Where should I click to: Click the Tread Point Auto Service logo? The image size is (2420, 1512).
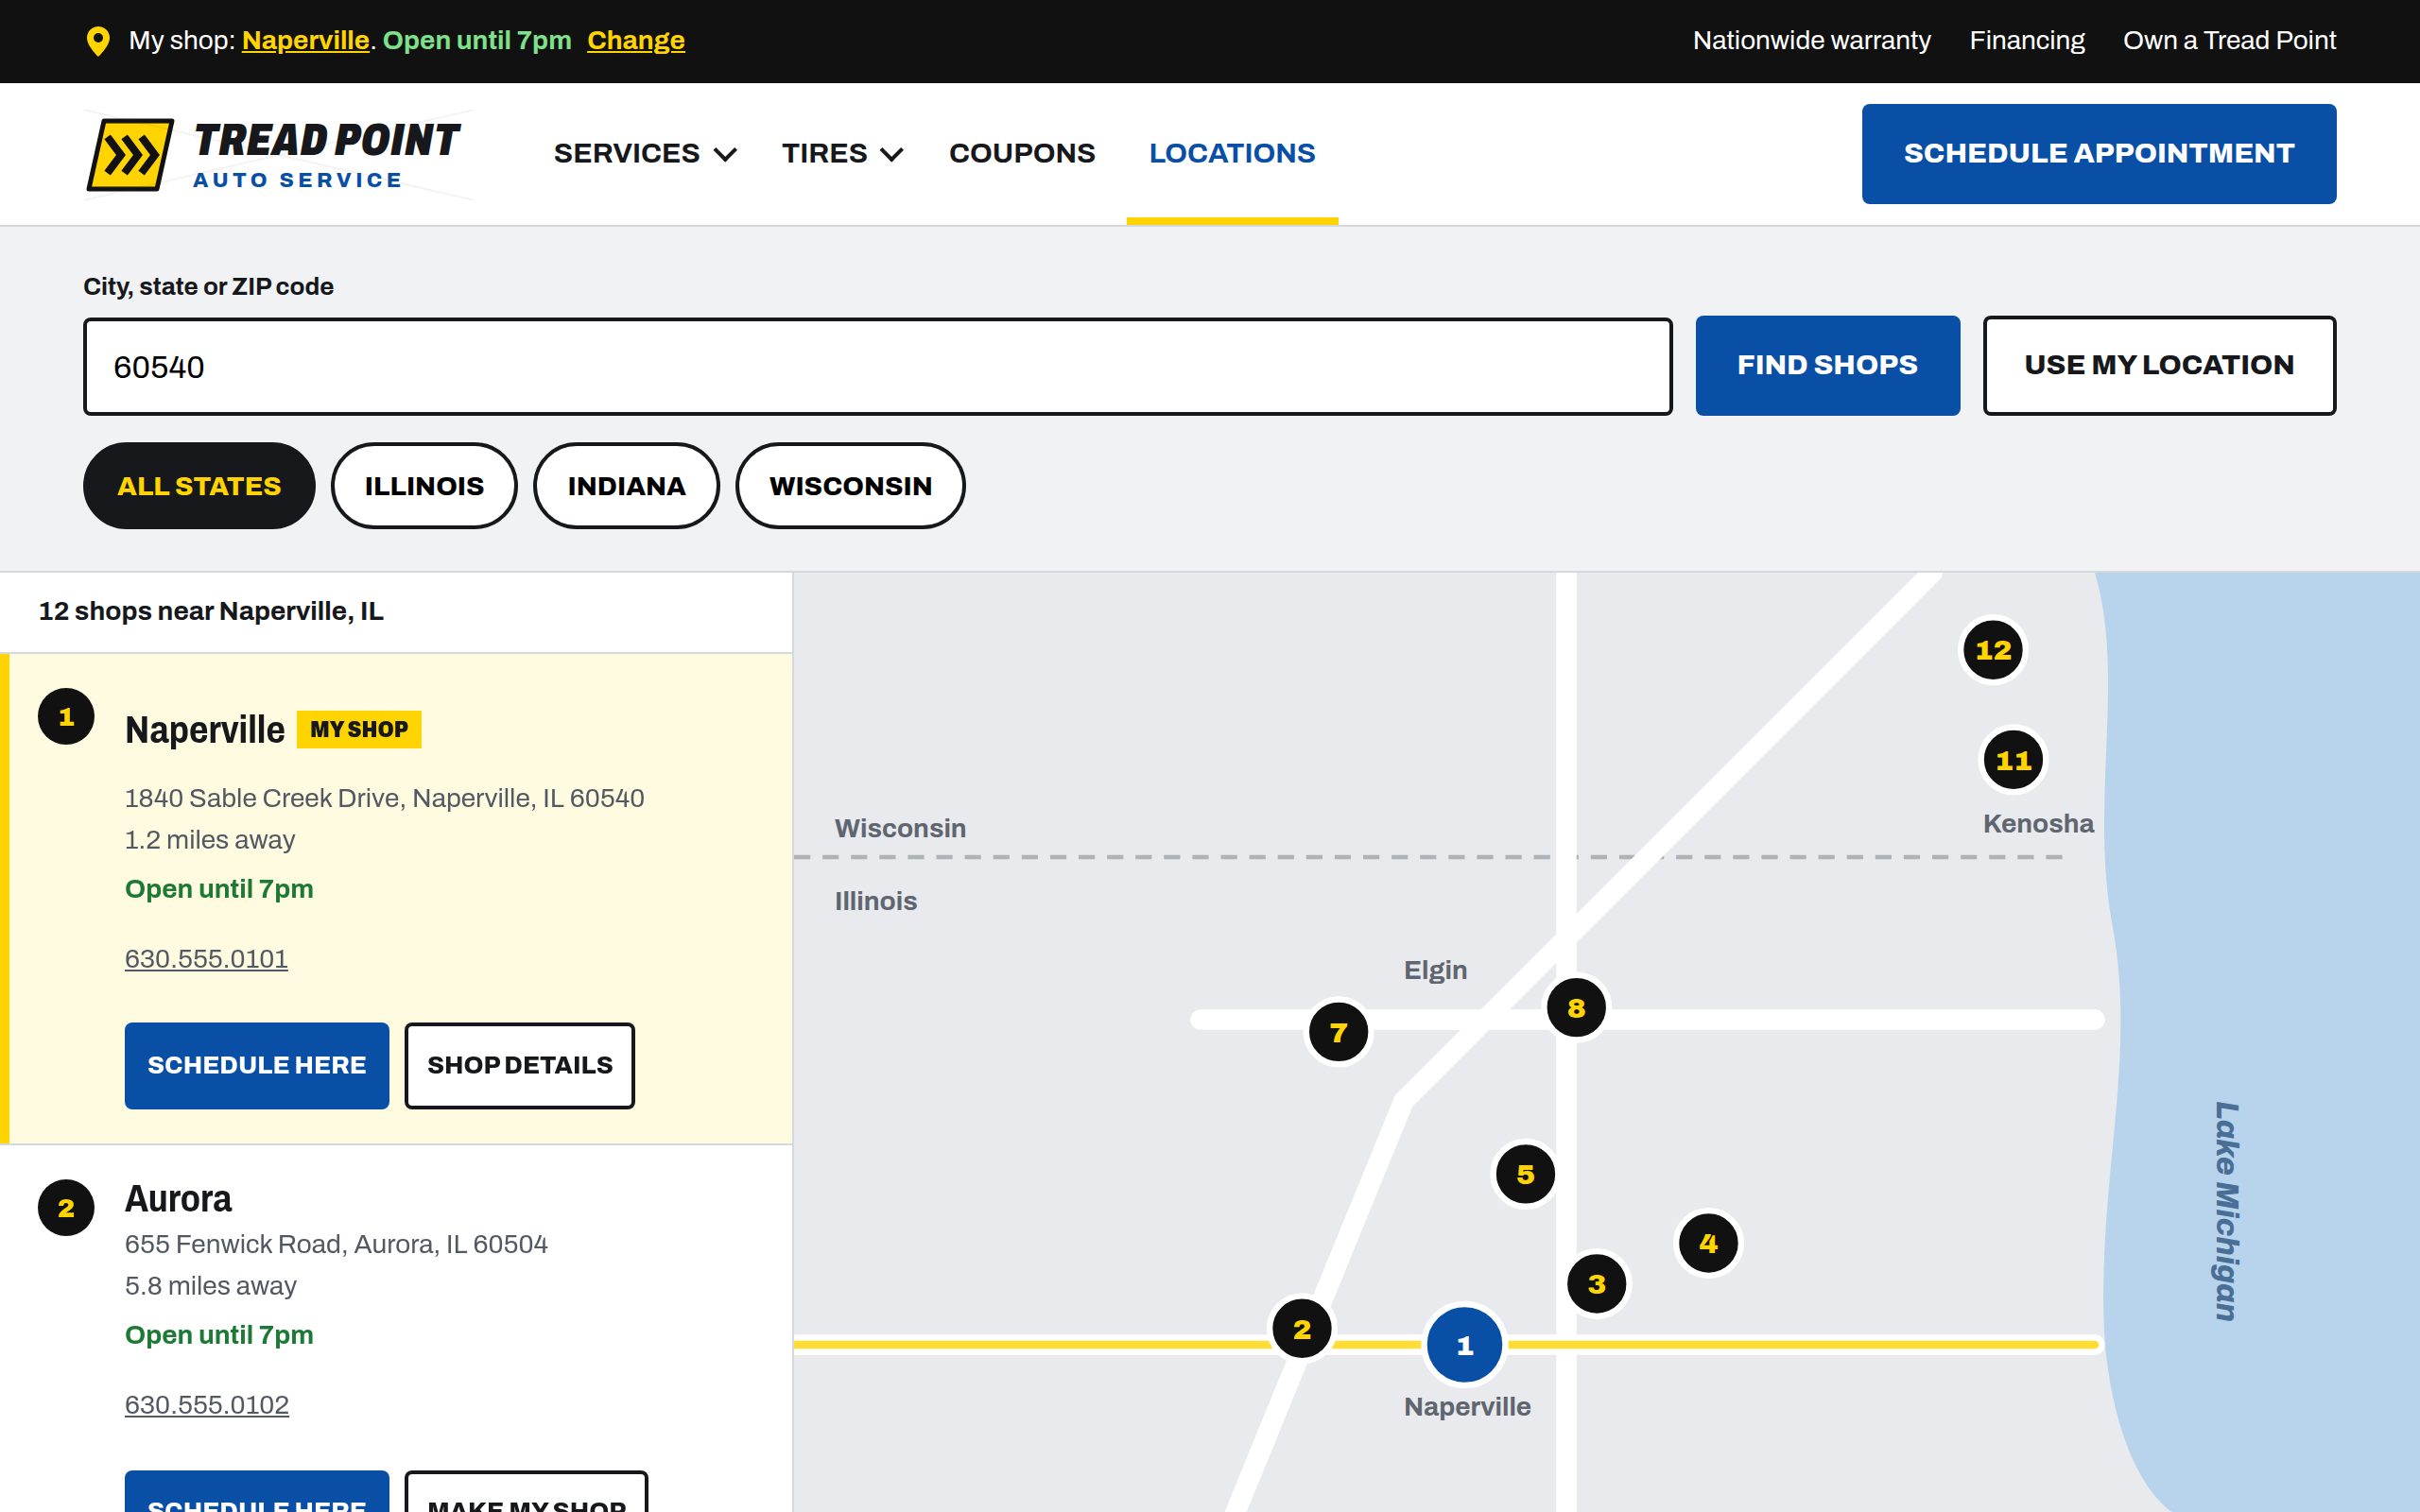click(x=277, y=154)
